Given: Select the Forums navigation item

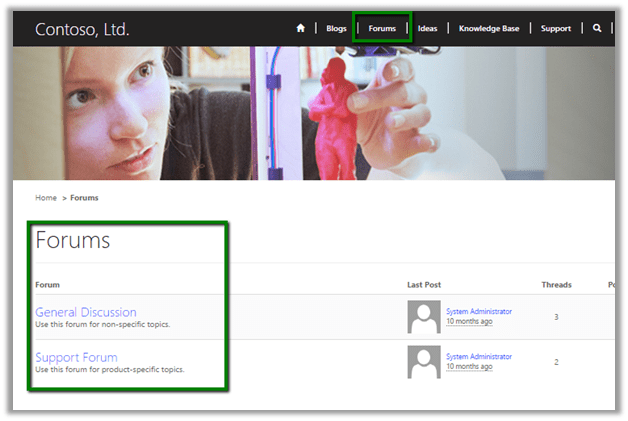Looking at the screenshot, I should [x=382, y=28].
